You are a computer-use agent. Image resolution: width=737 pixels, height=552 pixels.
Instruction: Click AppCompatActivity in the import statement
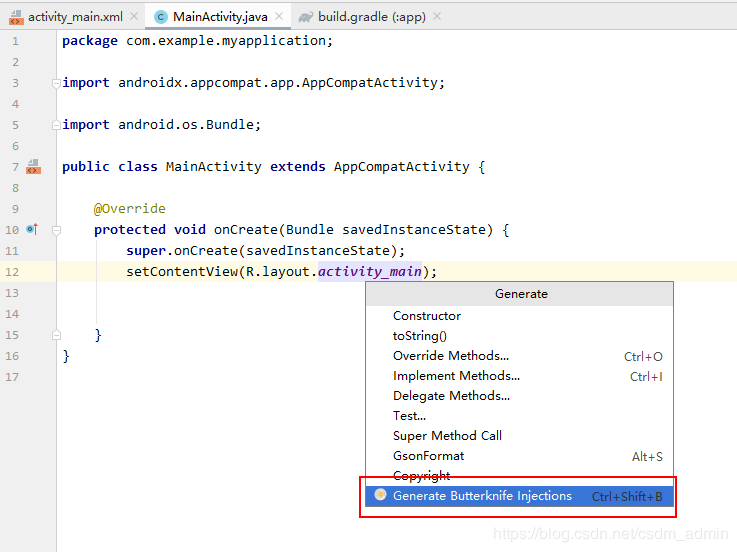[x=369, y=83]
